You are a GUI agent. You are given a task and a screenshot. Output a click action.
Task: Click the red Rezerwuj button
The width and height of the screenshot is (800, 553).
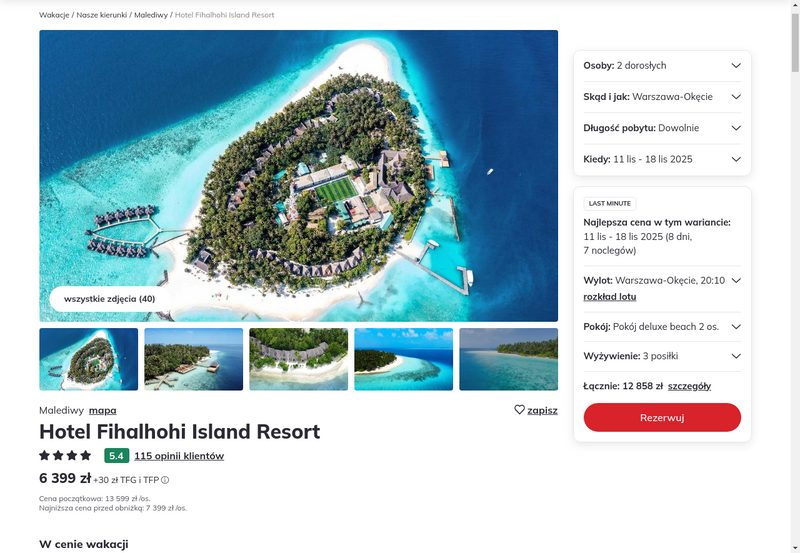click(x=662, y=417)
